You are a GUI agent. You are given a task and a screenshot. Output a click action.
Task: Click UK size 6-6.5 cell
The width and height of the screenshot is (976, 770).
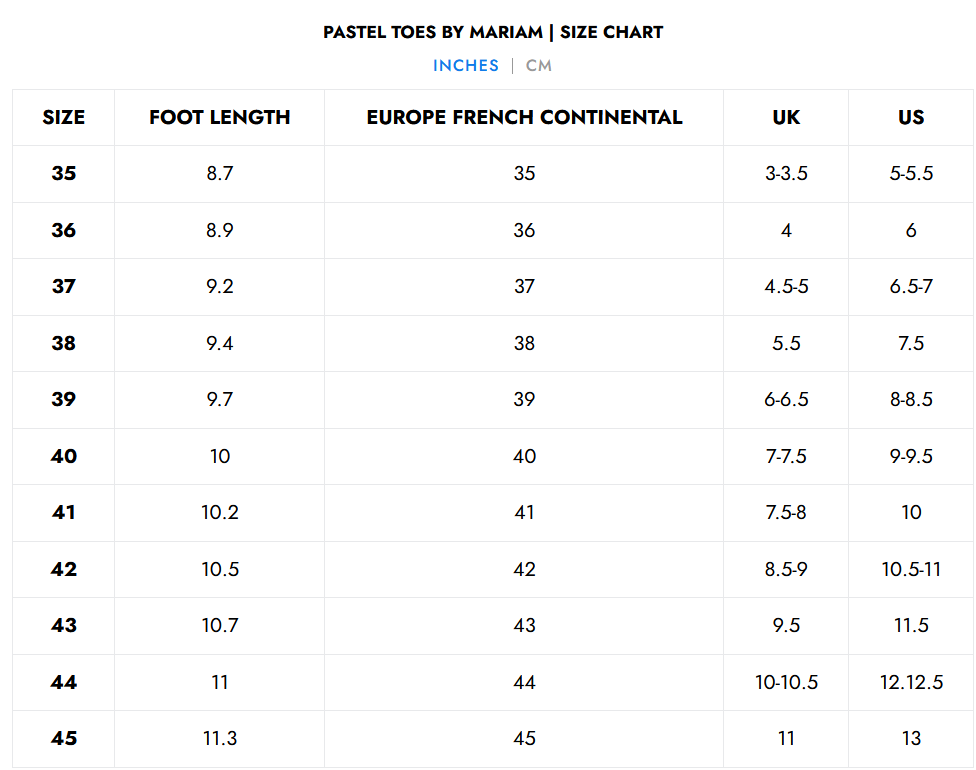pos(786,400)
